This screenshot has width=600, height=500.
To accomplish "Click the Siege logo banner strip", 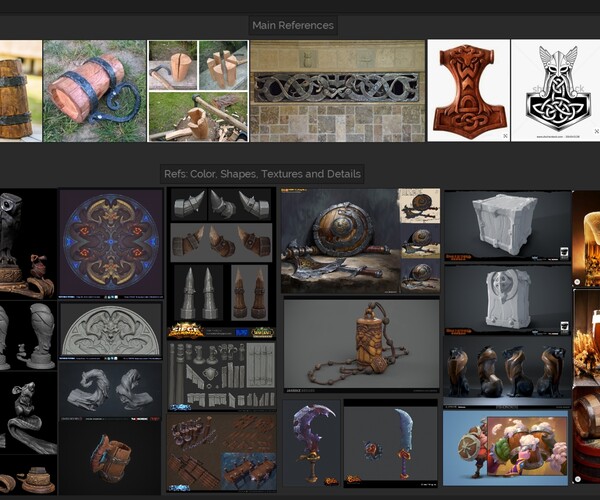I will point(222,331).
